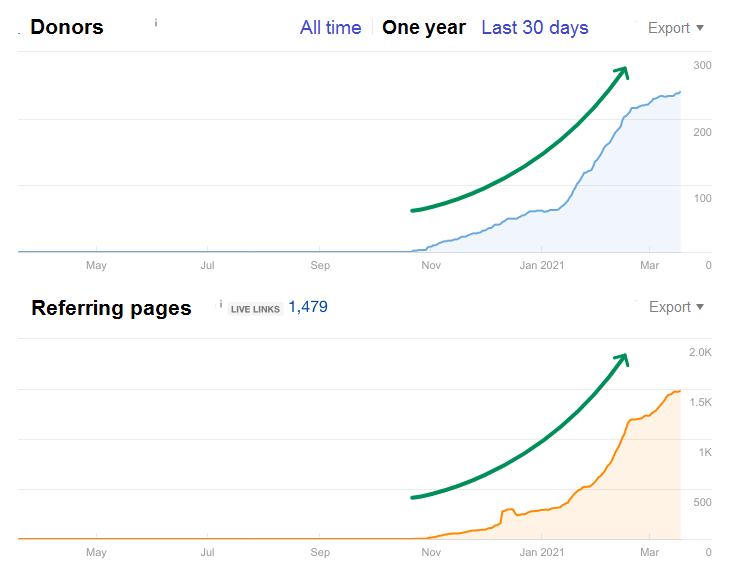Screen dimensions: 733x572
Task: Open the 1,479 live links count
Action: [x=308, y=307]
